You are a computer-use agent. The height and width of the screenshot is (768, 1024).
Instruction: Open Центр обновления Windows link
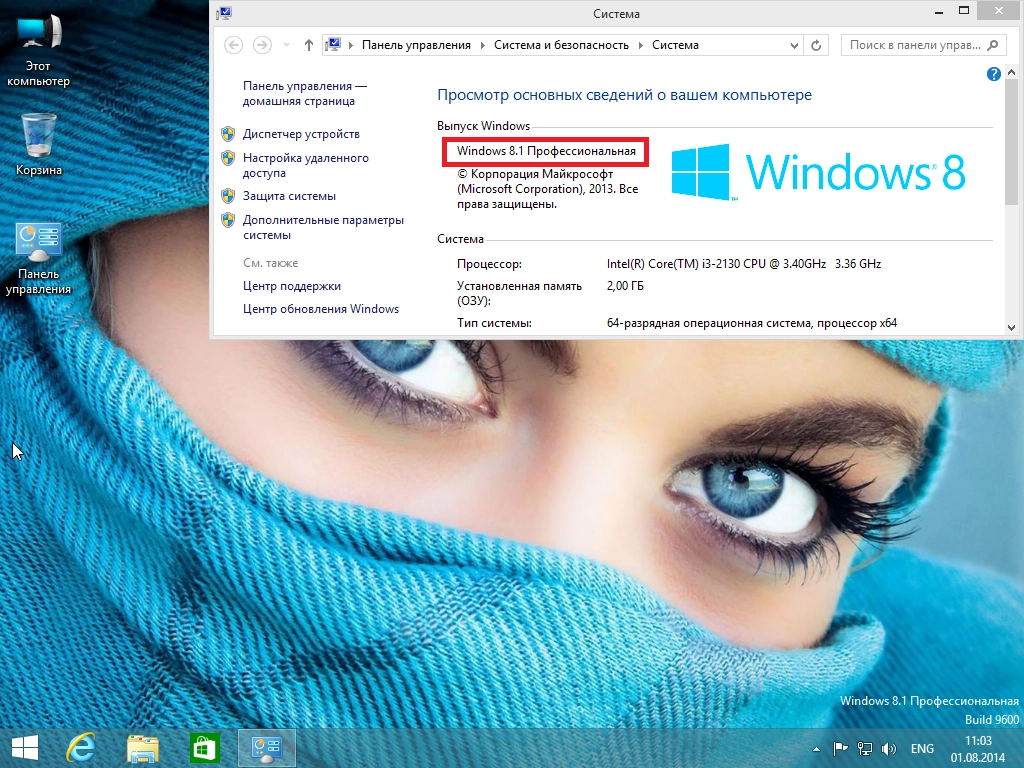[x=321, y=309]
